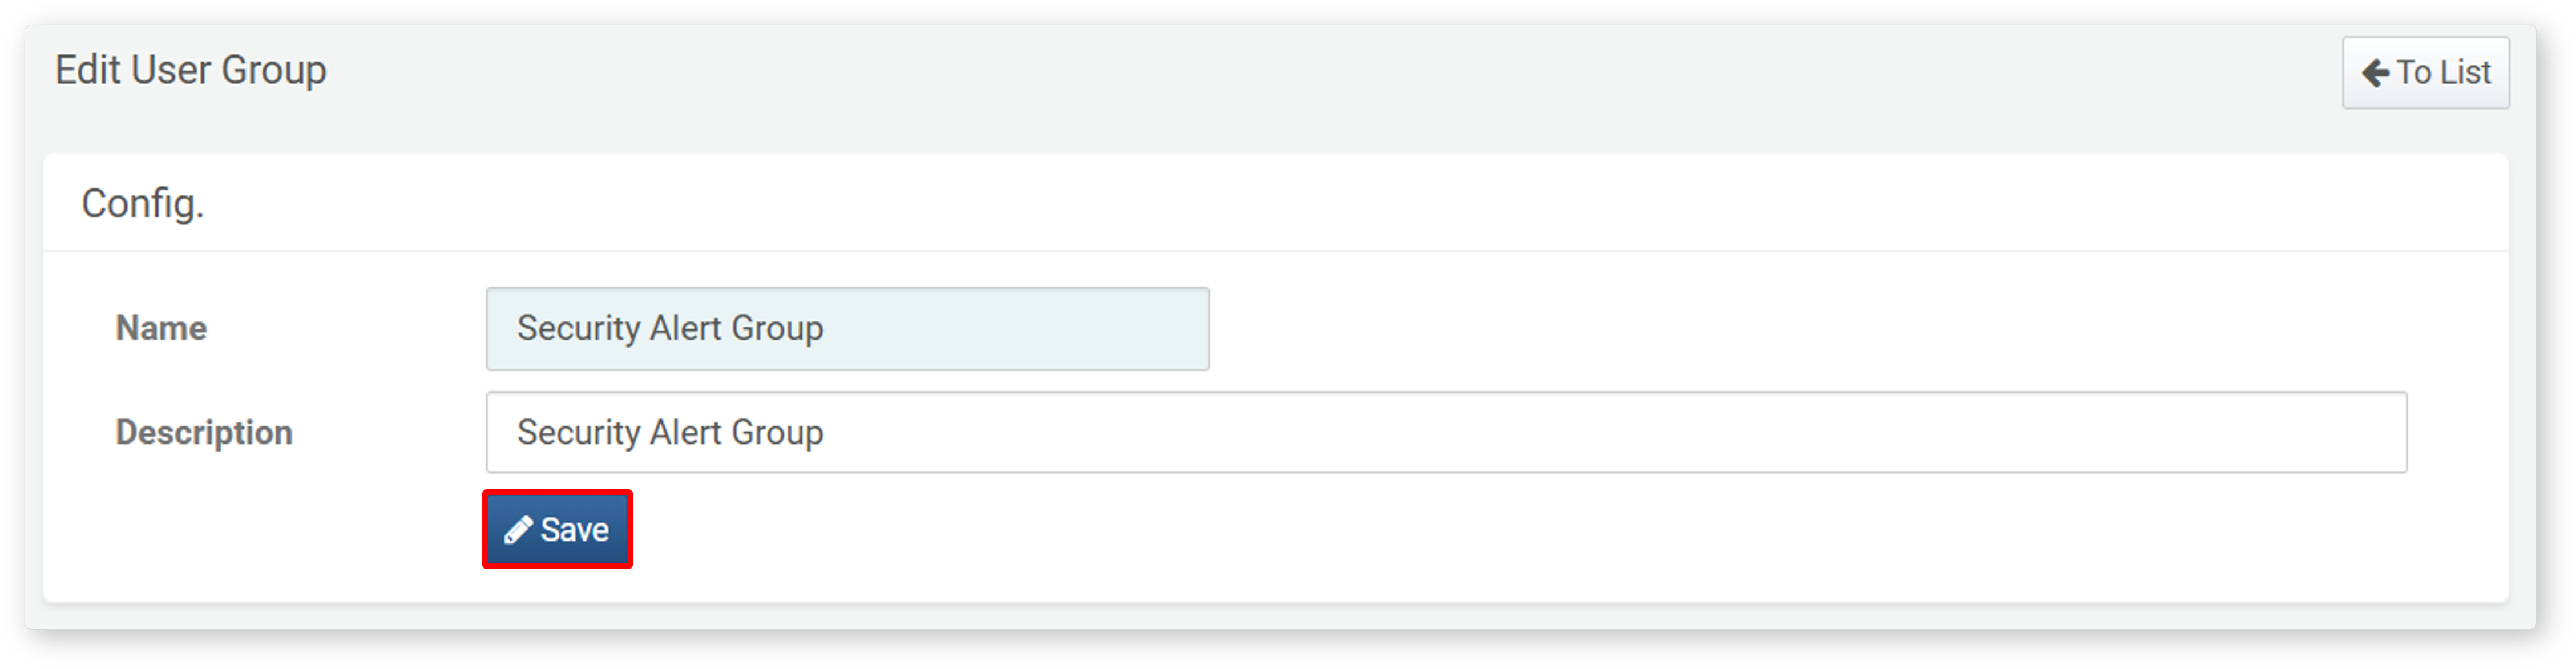Focus the Description input field
The height and width of the screenshot is (669, 2576).
pos(1446,433)
